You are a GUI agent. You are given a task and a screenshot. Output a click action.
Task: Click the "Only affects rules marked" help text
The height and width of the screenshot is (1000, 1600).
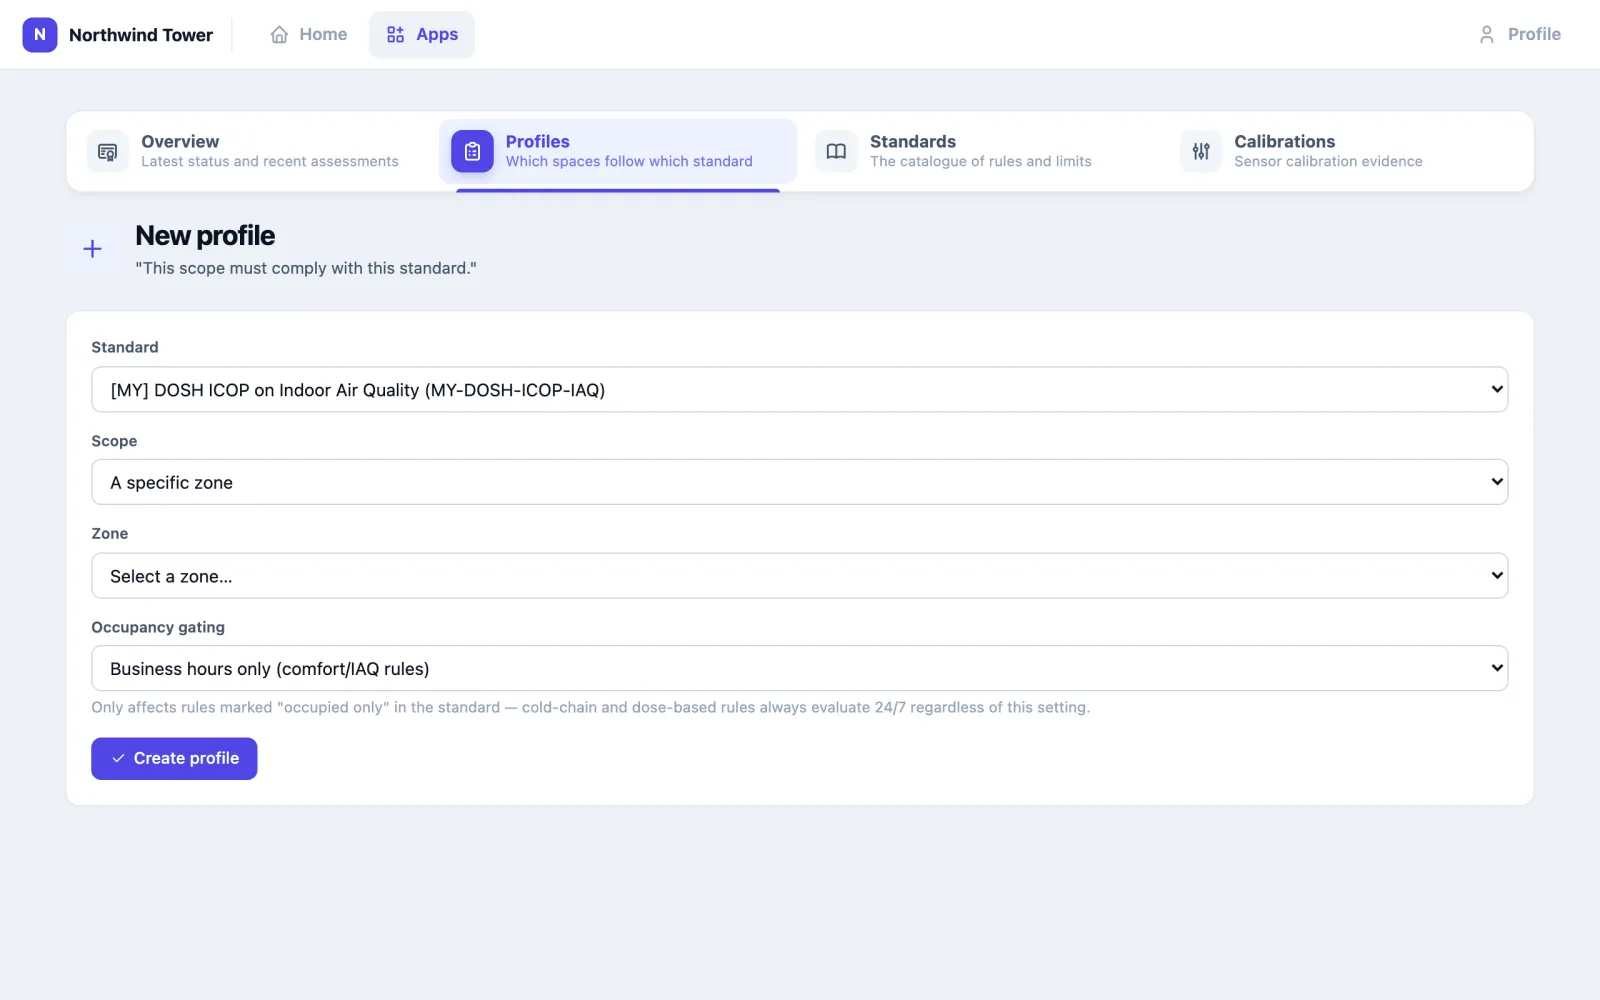[591, 707]
